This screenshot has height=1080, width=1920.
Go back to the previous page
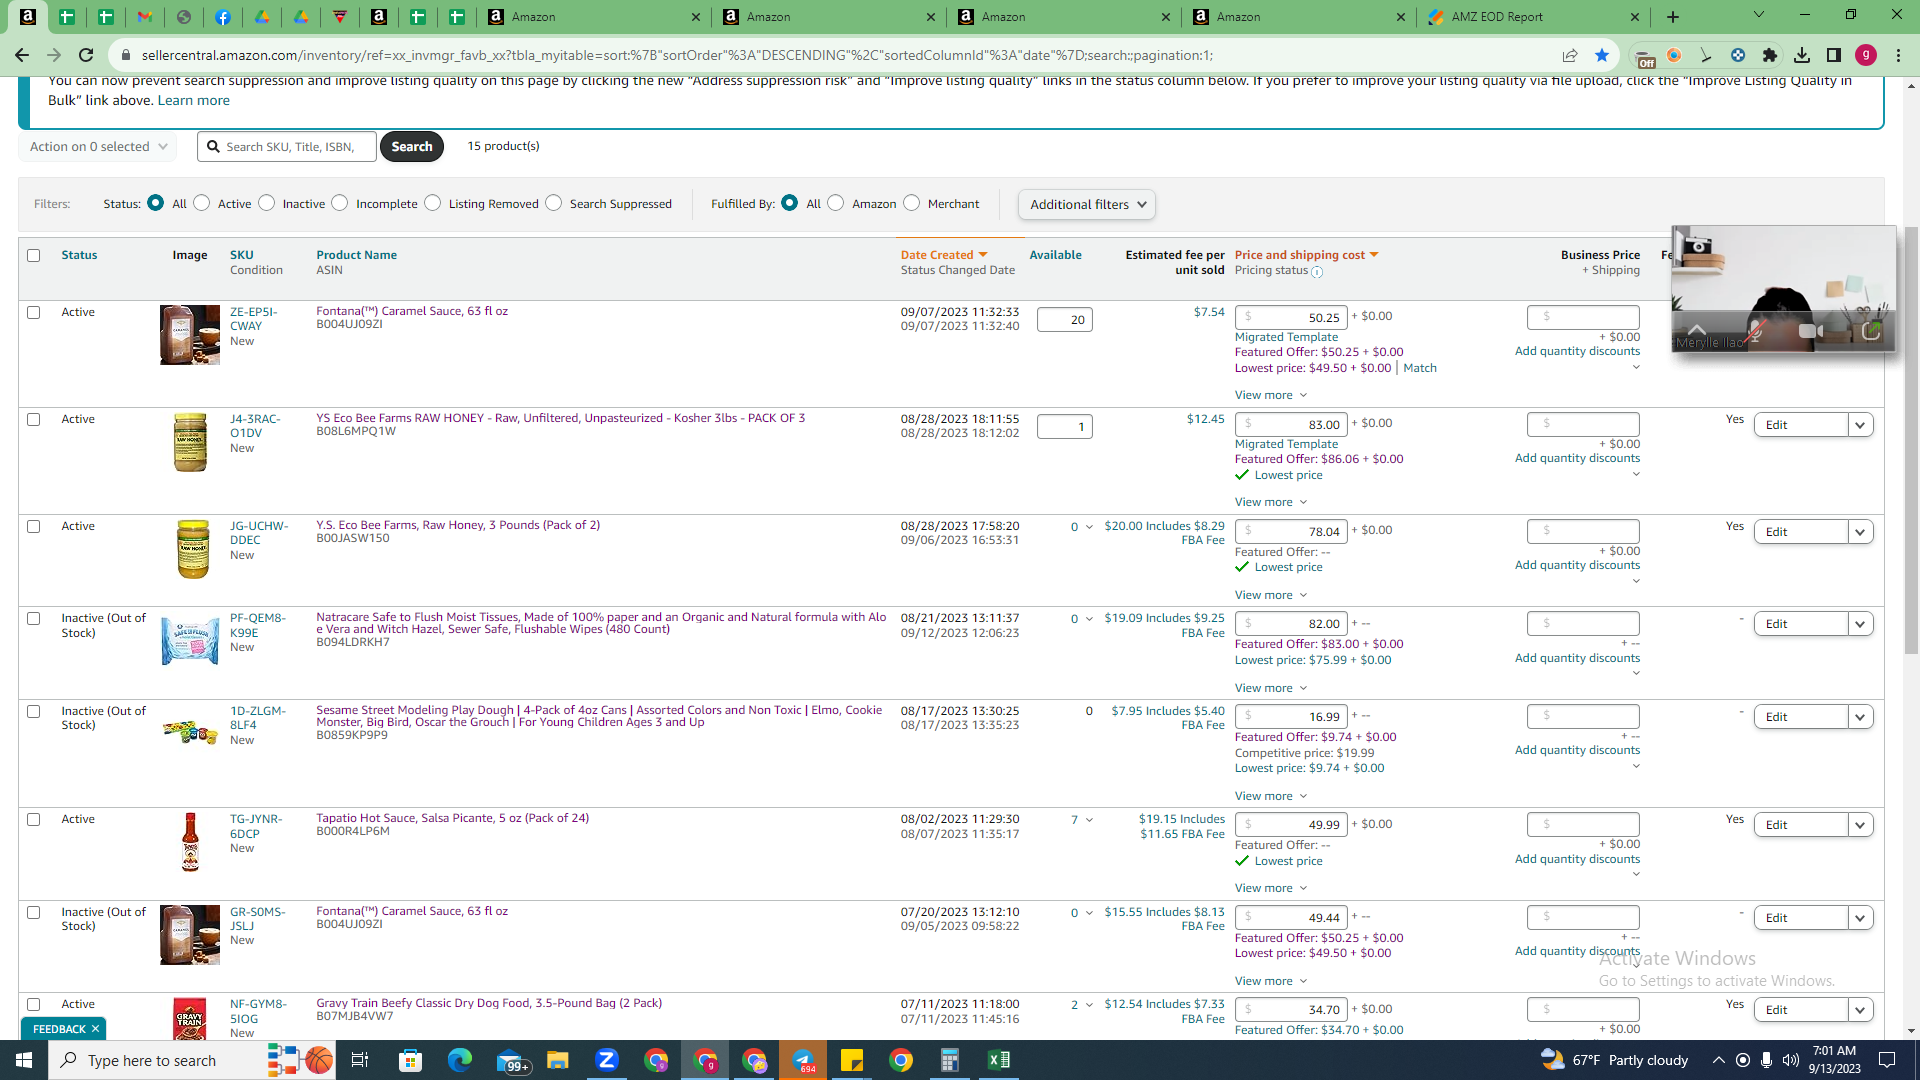22,55
